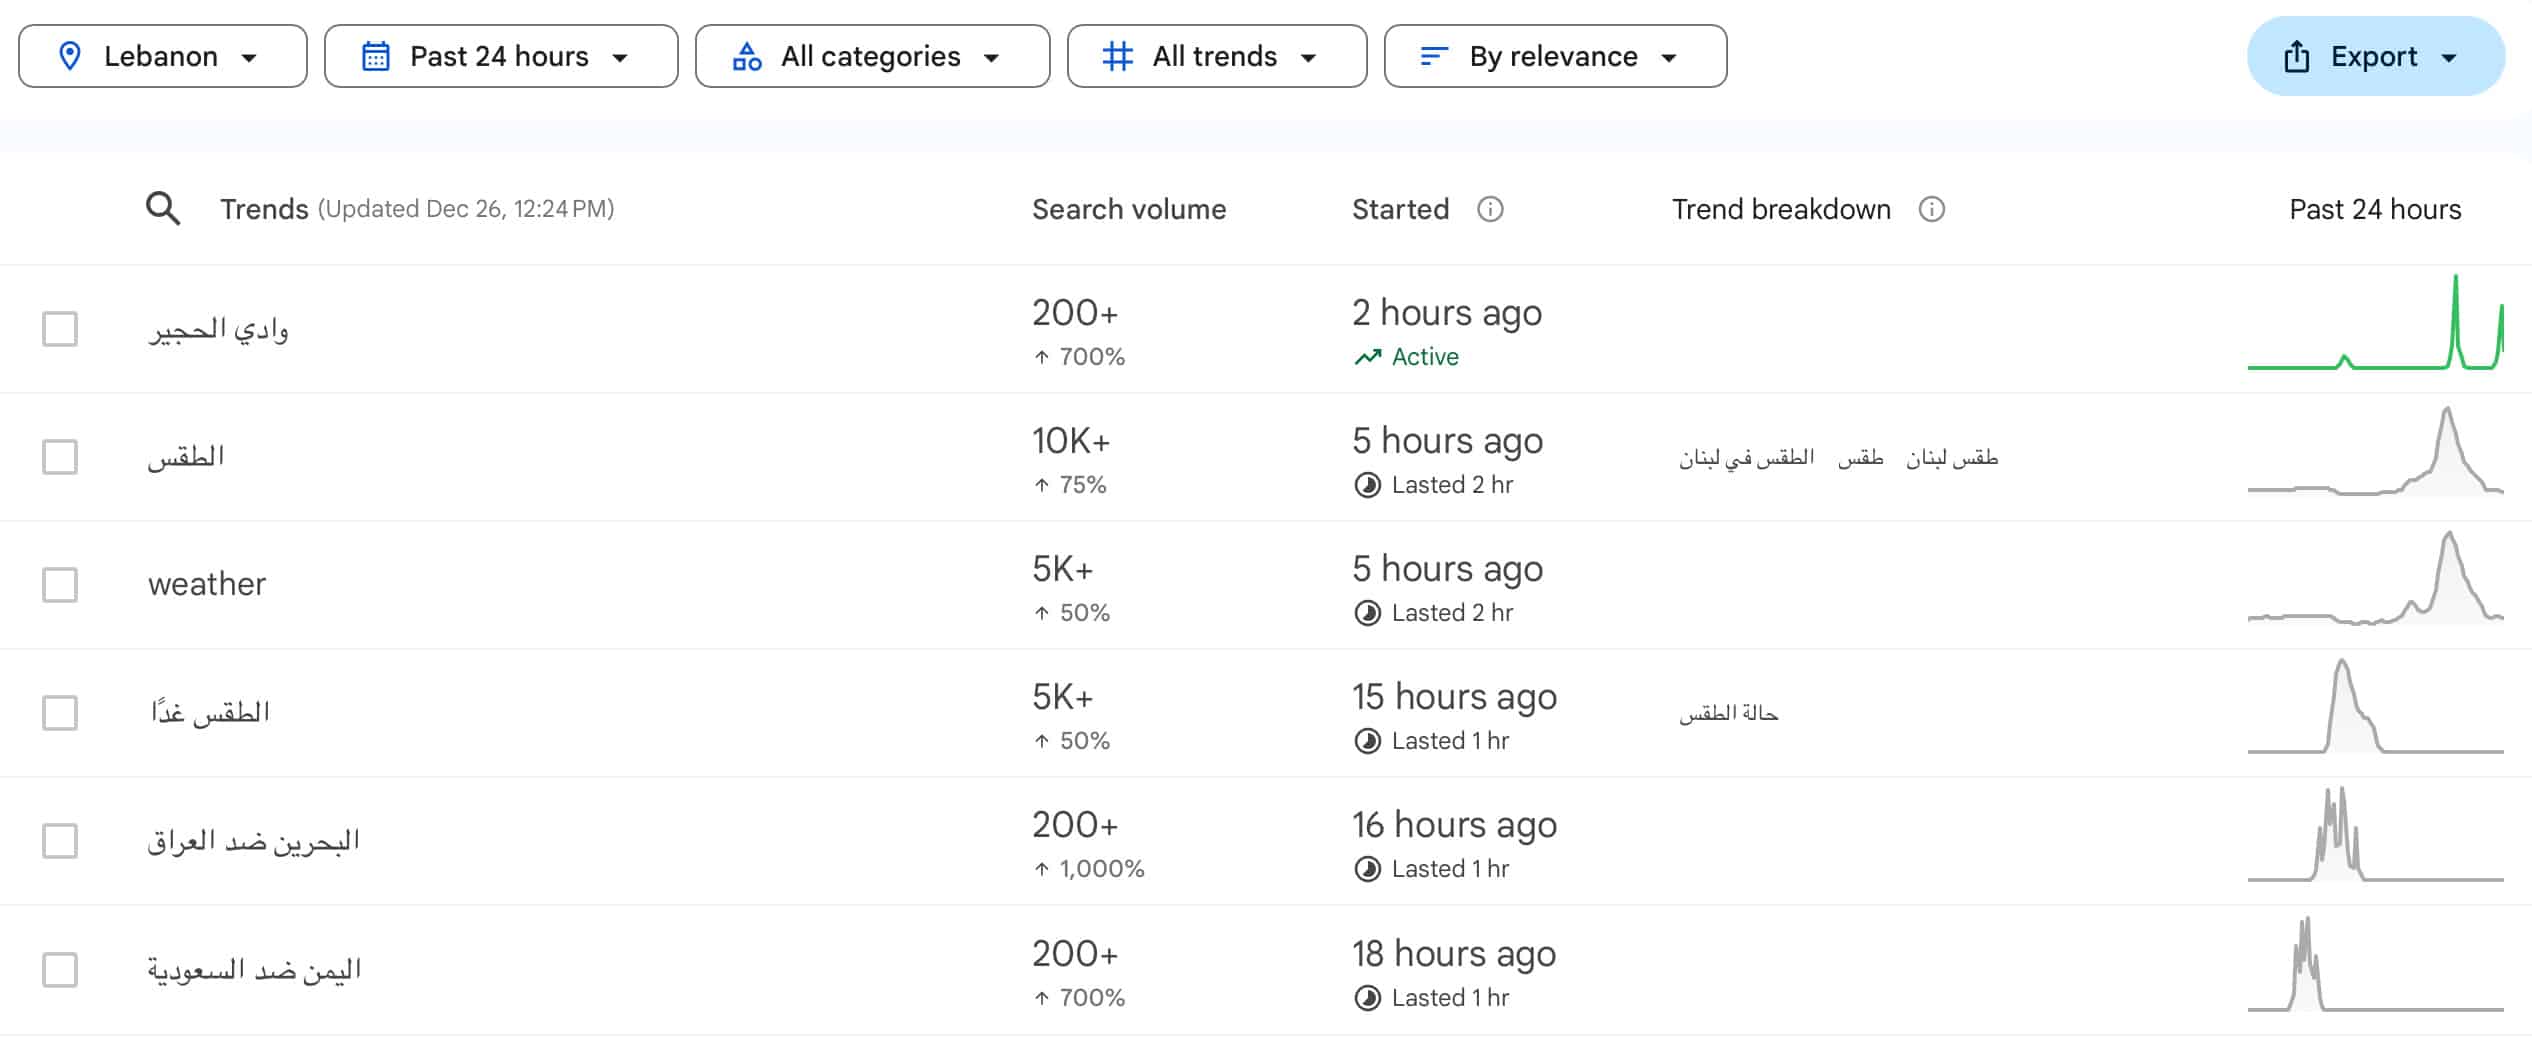2532x1048 pixels.
Task: Click the shapes icon in All categories
Action: pos(747,56)
